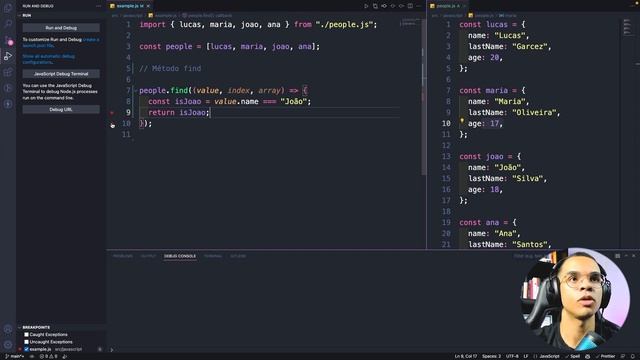Open the Manage gear icon in the activity bar
The width and height of the screenshot is (640, 360).
tap(8, 345)
